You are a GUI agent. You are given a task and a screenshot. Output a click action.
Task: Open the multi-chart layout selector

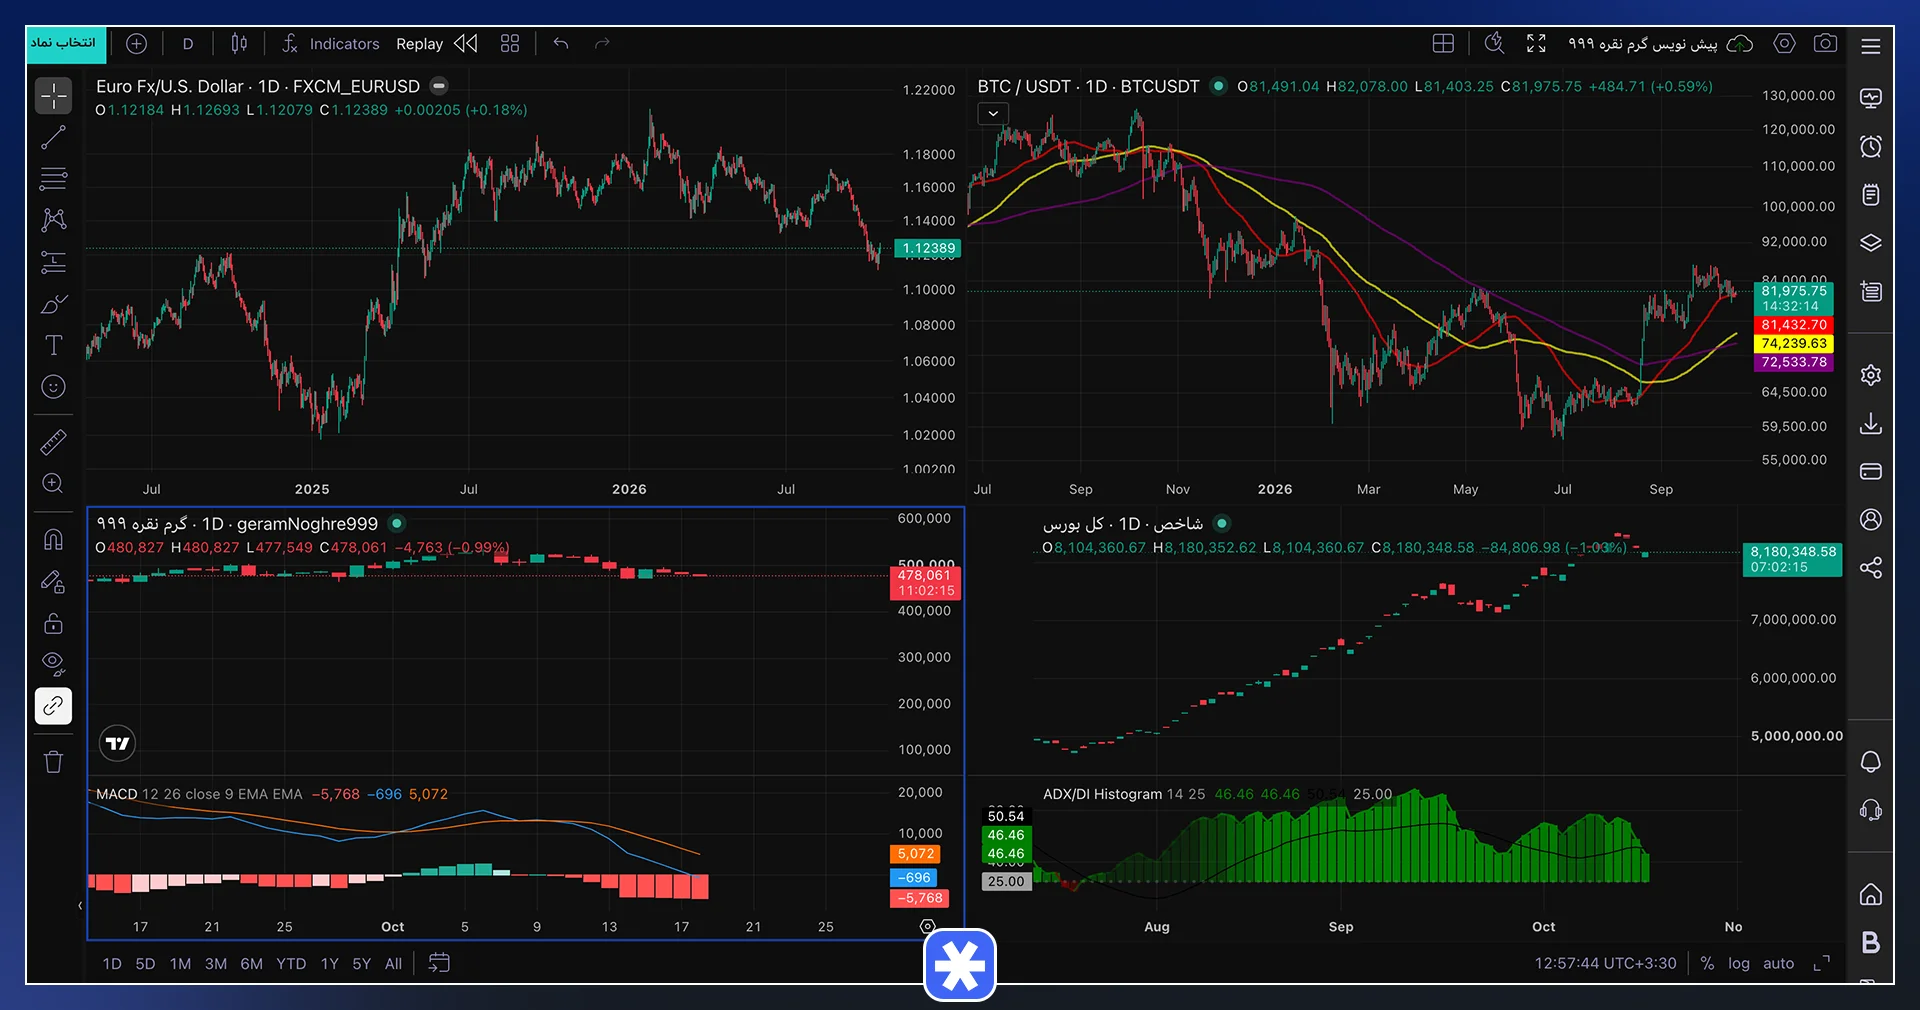pos(1443,44)
